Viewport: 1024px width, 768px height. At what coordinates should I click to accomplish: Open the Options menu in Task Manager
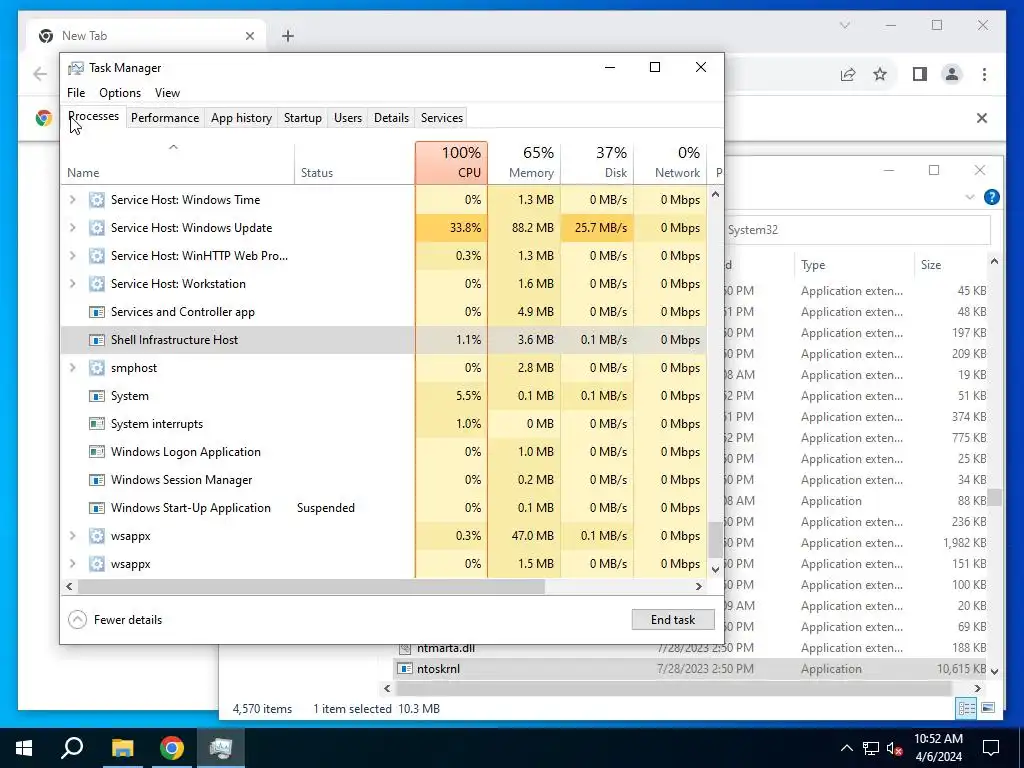(x=120, y=93)
